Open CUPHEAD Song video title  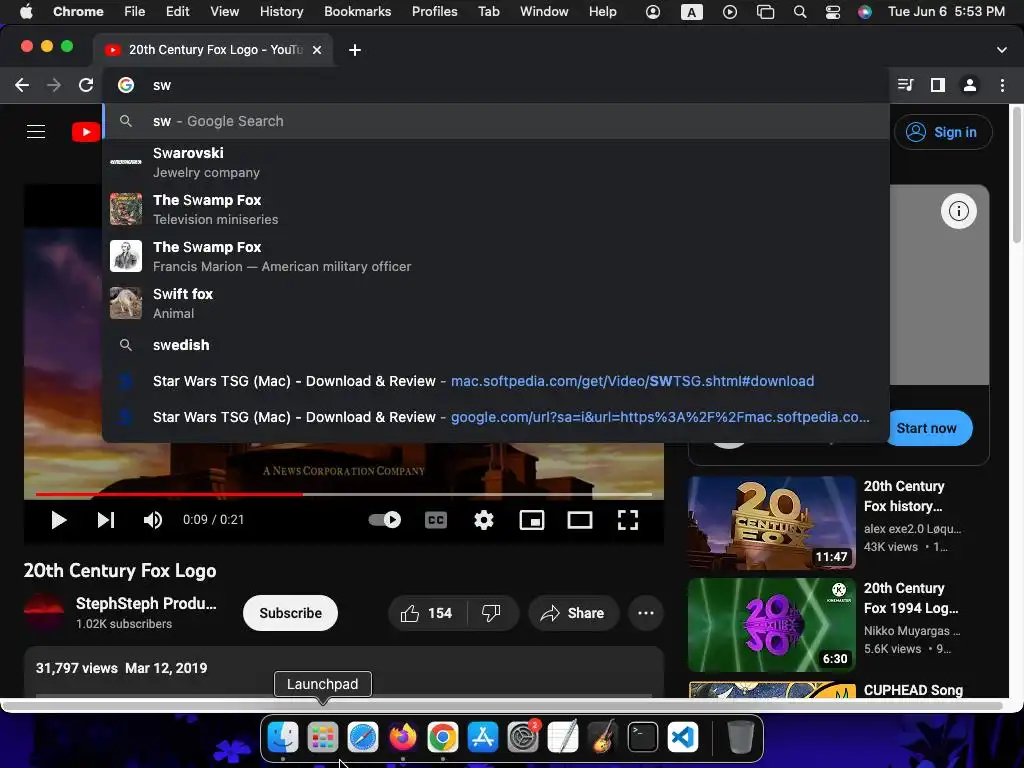tap(913, 690)
